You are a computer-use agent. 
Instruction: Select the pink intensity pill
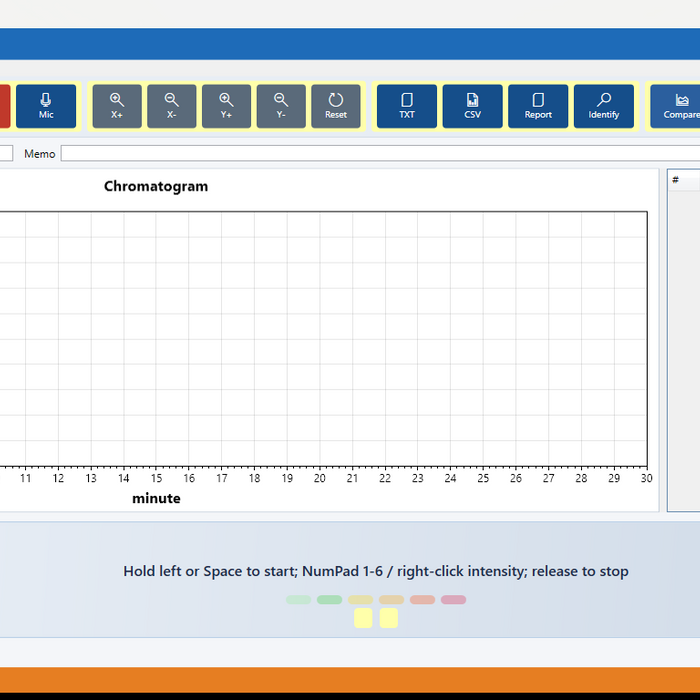[454, 600]
